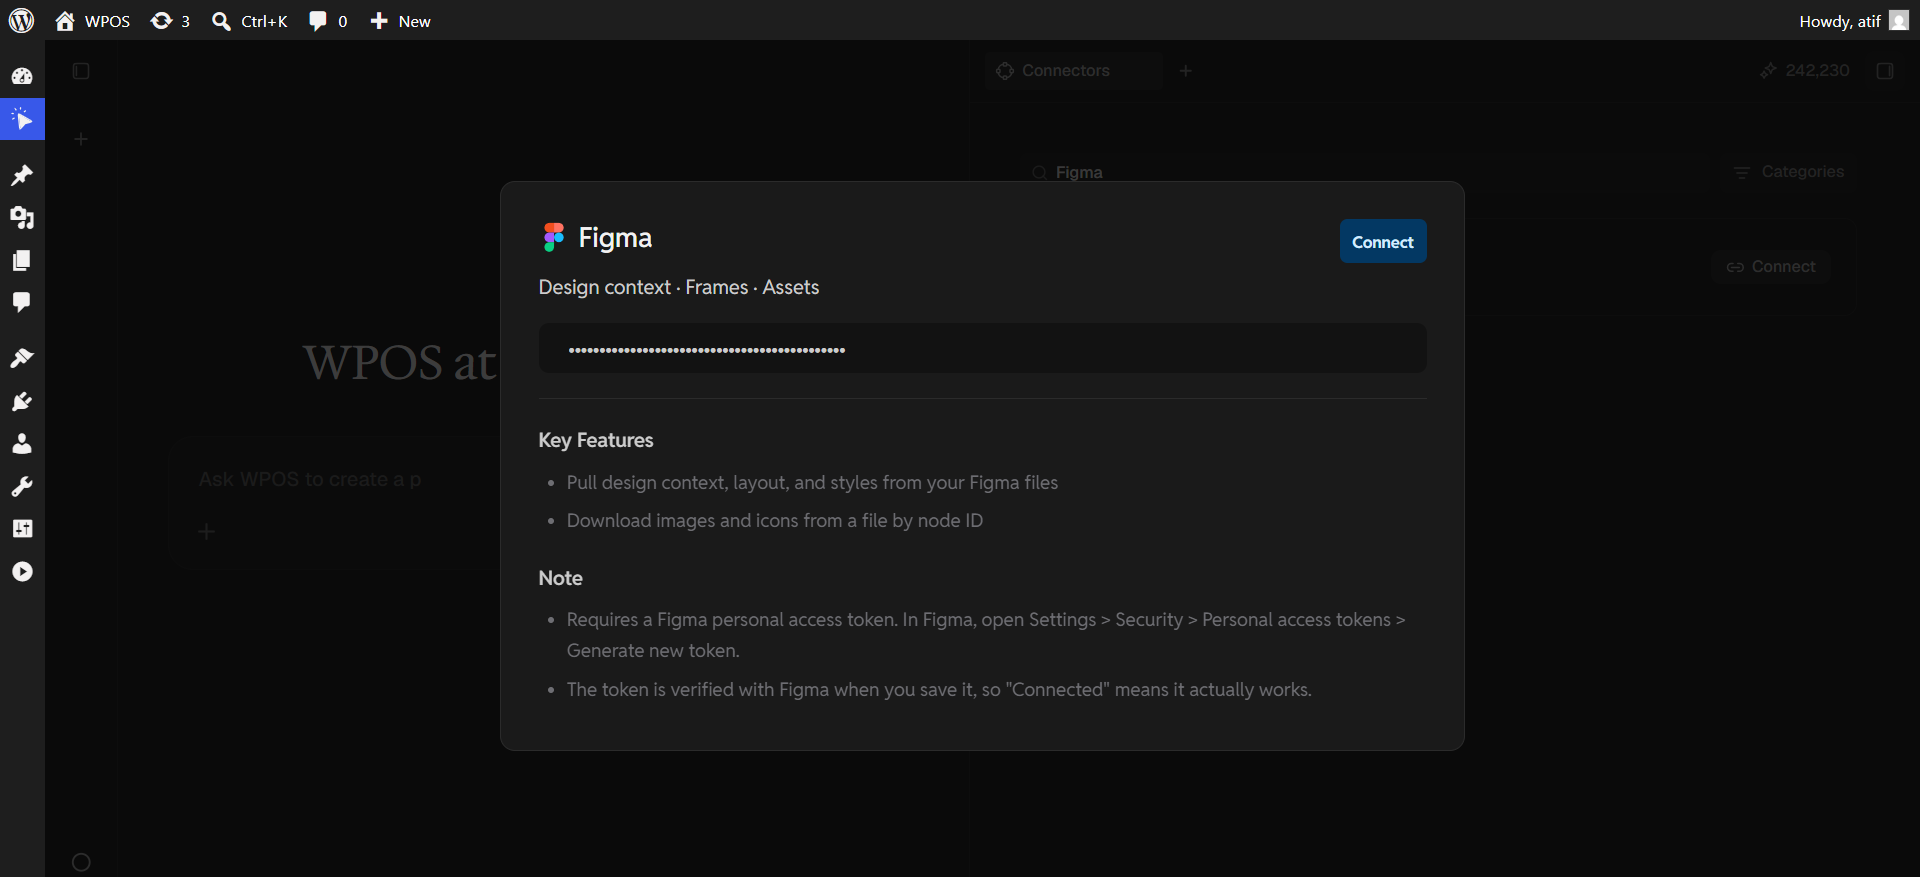Open the 3 pending updates

170,21
